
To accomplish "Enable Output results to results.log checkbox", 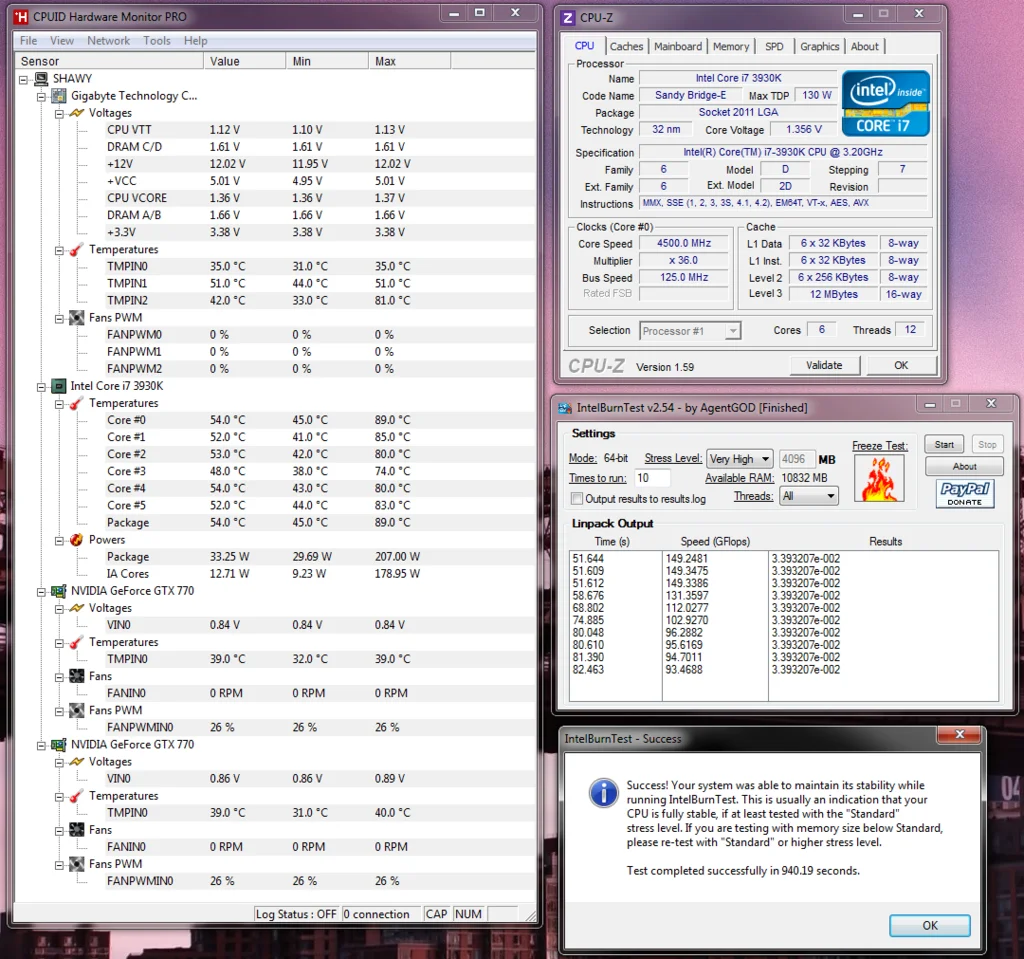I will pos(577,499).
